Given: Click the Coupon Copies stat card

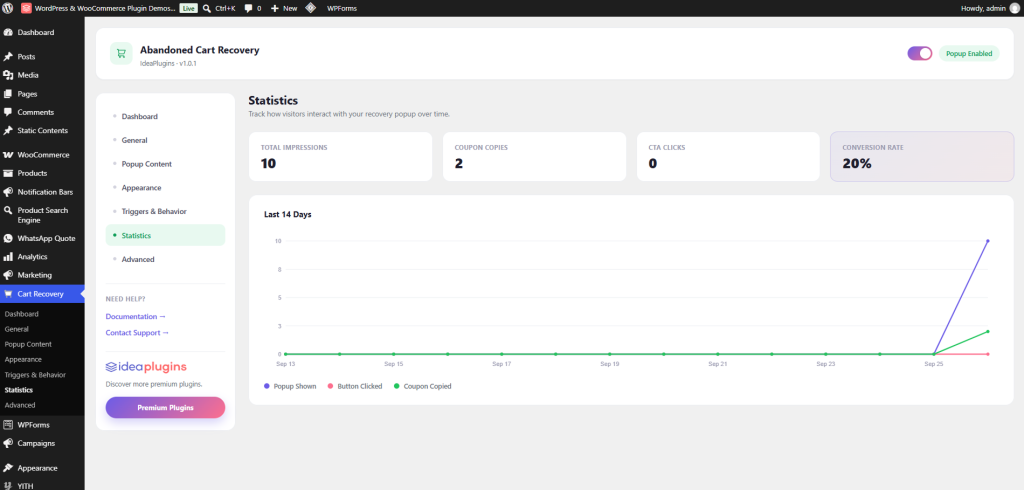Looking at the screenshot, I should pyautogui.click(x=534, y=157).
